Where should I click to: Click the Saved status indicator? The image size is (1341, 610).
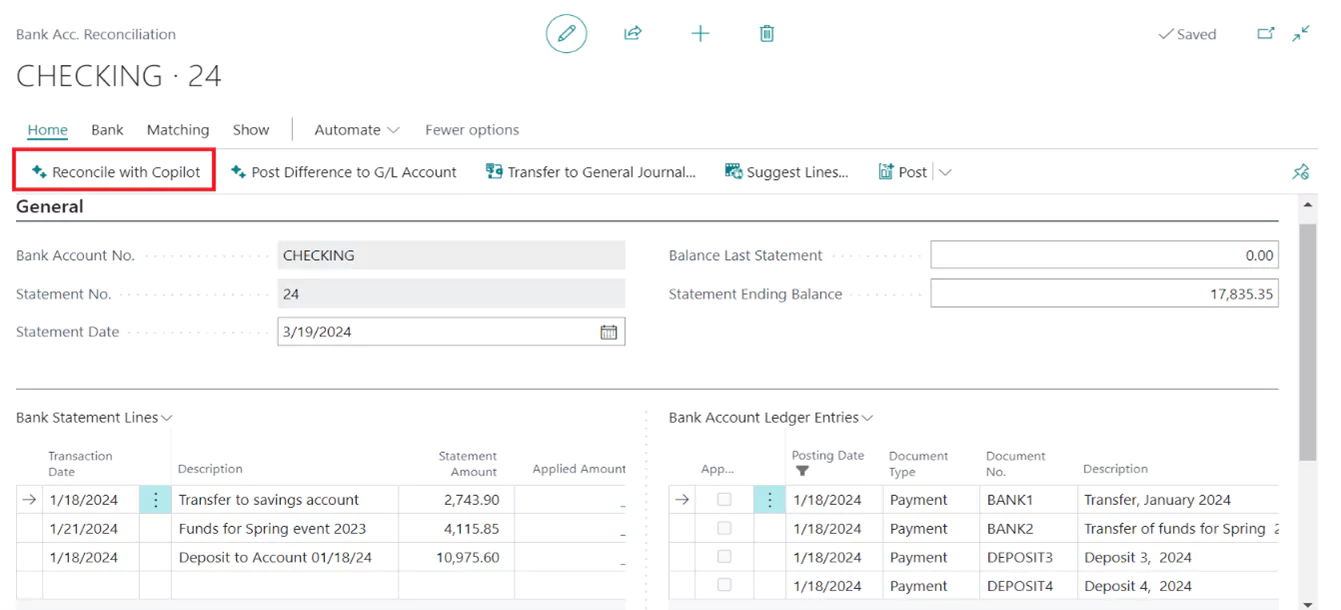pyautogui.click(x=1187, y=34)
